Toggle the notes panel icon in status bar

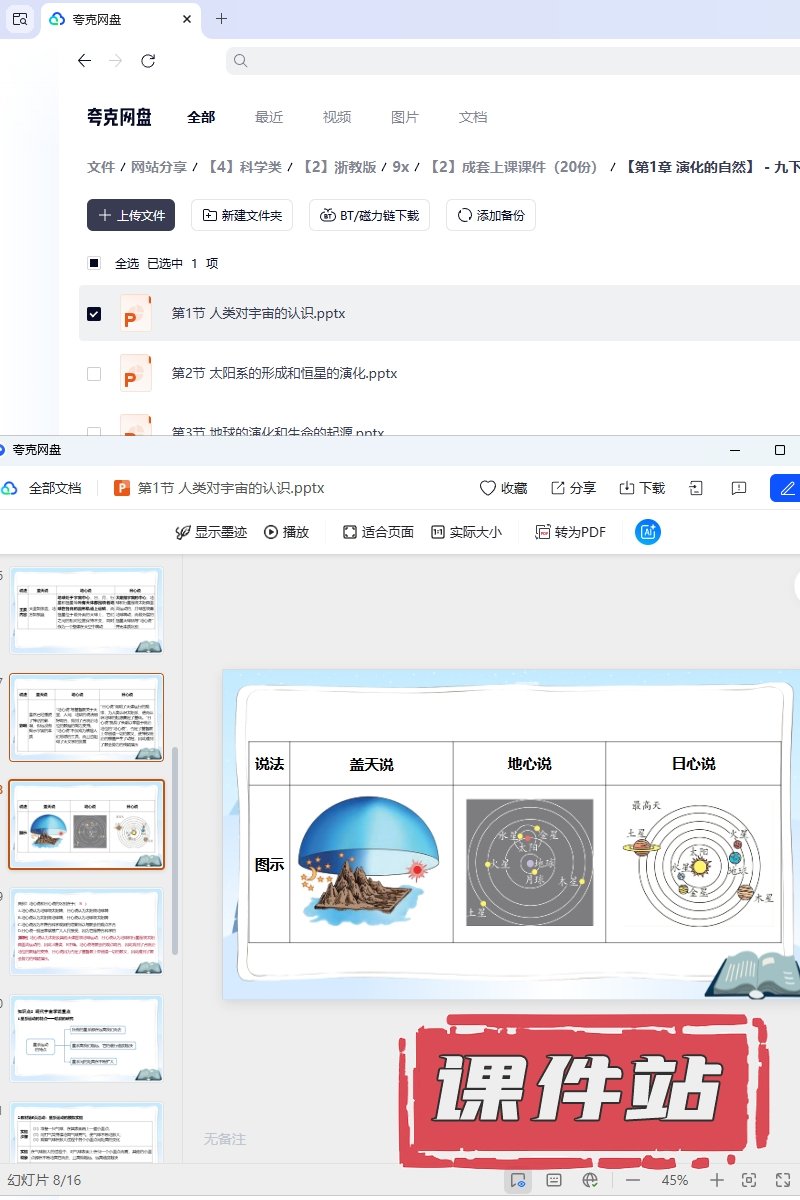coord(554,1180)
